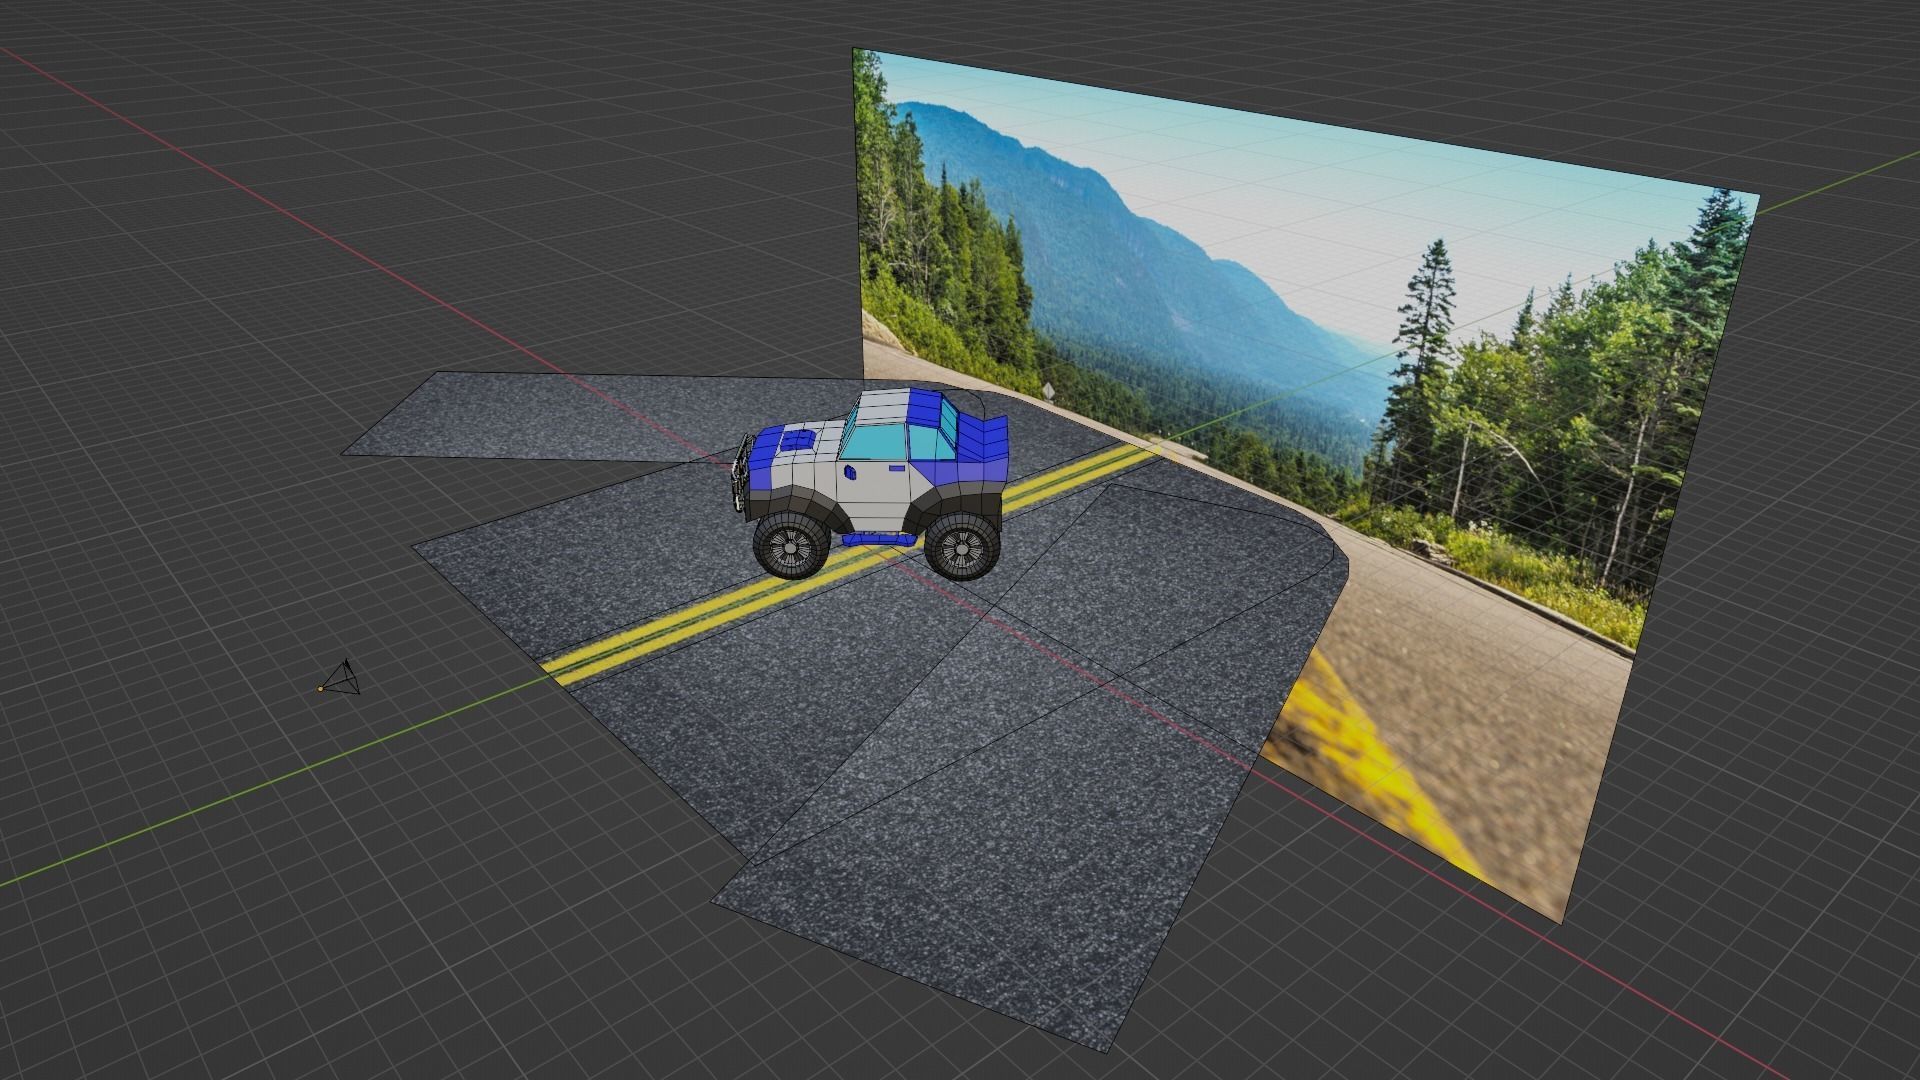Click the car's rear wheel
Image resolution: width=1920 pixels, height=1080 pixels.
coord(961,546)
